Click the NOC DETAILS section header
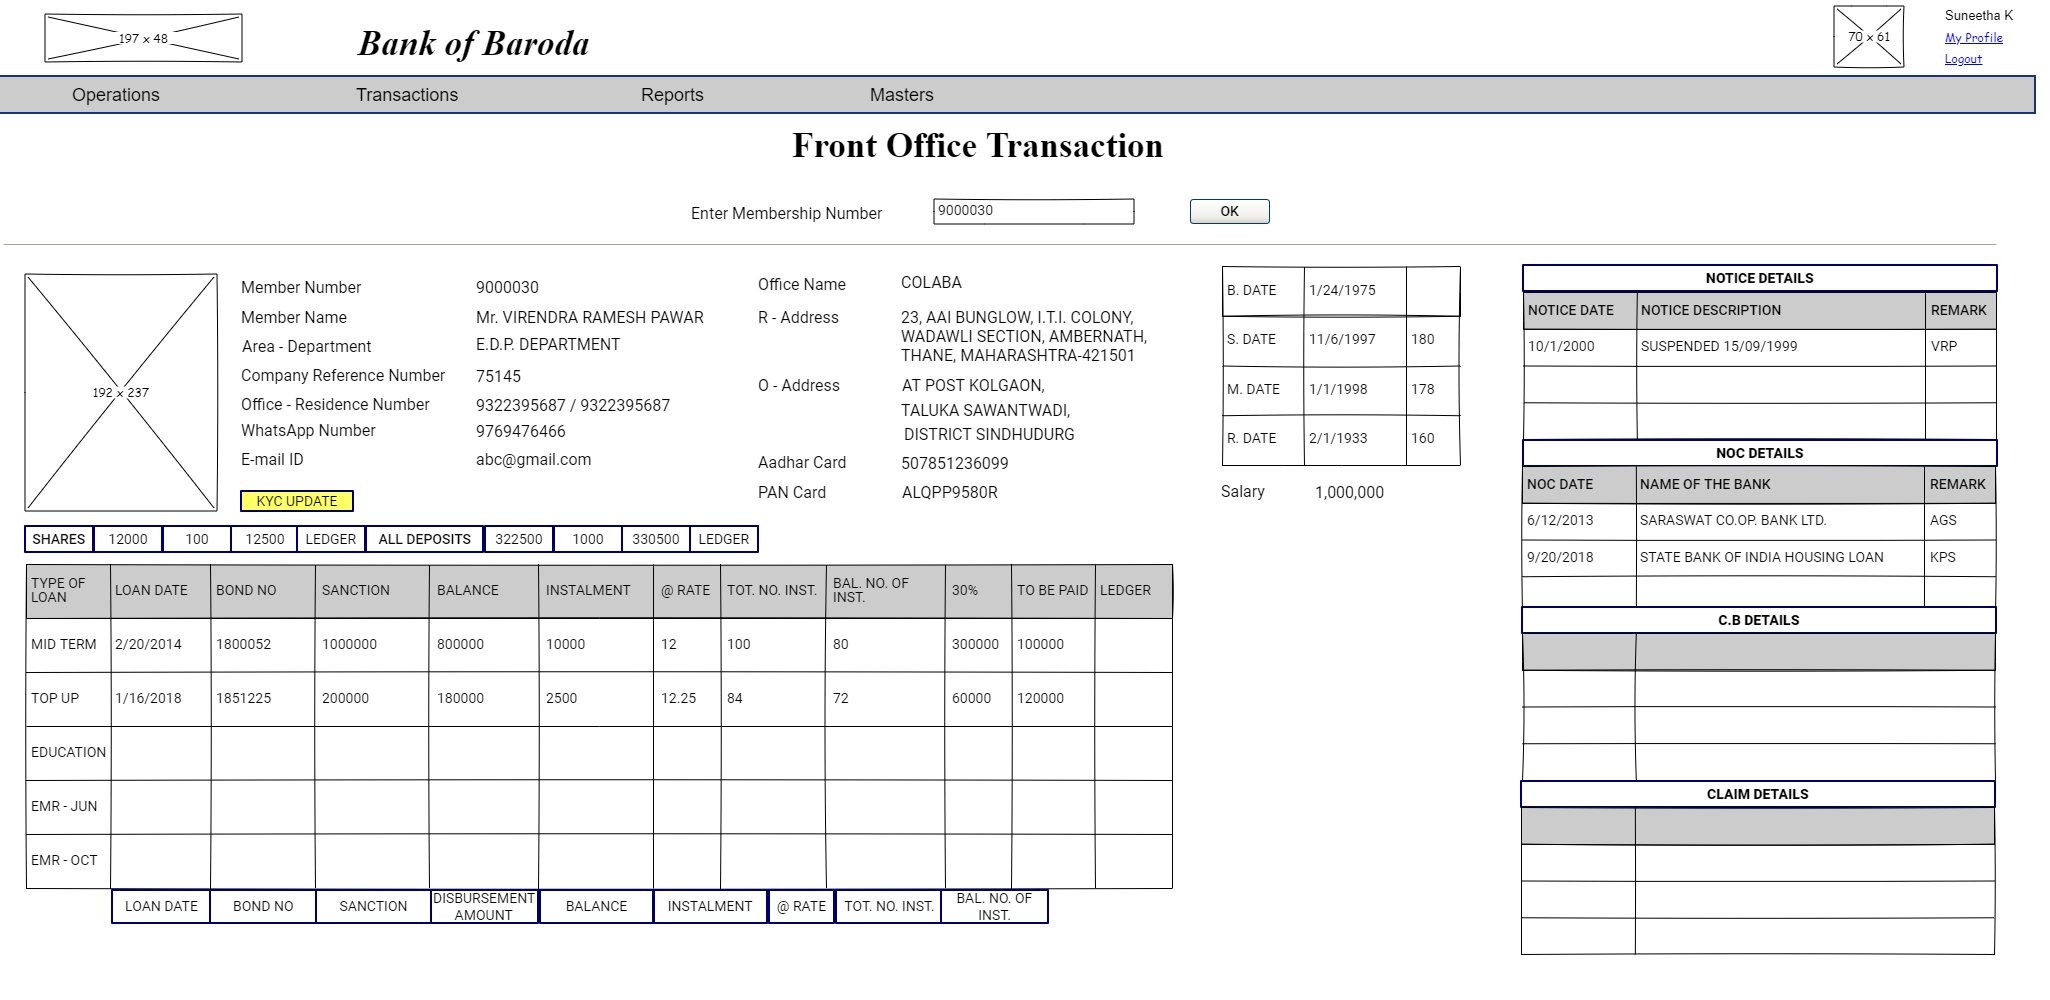The width and height of the screenshot is (2050, 1000). pyautogui.click(x=1758, y=452)
